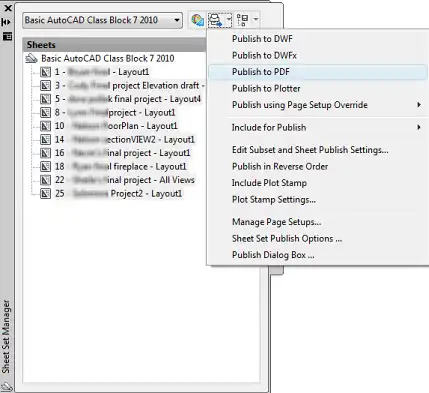Viewport: 429px width, 393px height.
Task: Click the Sheet Selections icon
Action: pyautogui.click(x=243, y=20)
